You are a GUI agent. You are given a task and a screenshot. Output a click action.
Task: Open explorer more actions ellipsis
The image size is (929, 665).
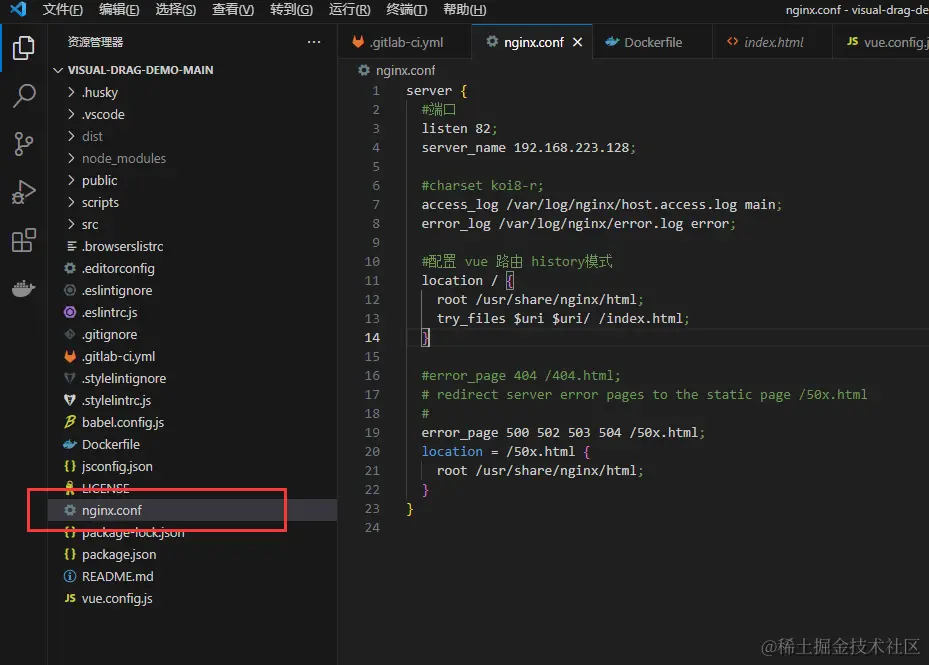pyautogui.click(x=314, y=42)
